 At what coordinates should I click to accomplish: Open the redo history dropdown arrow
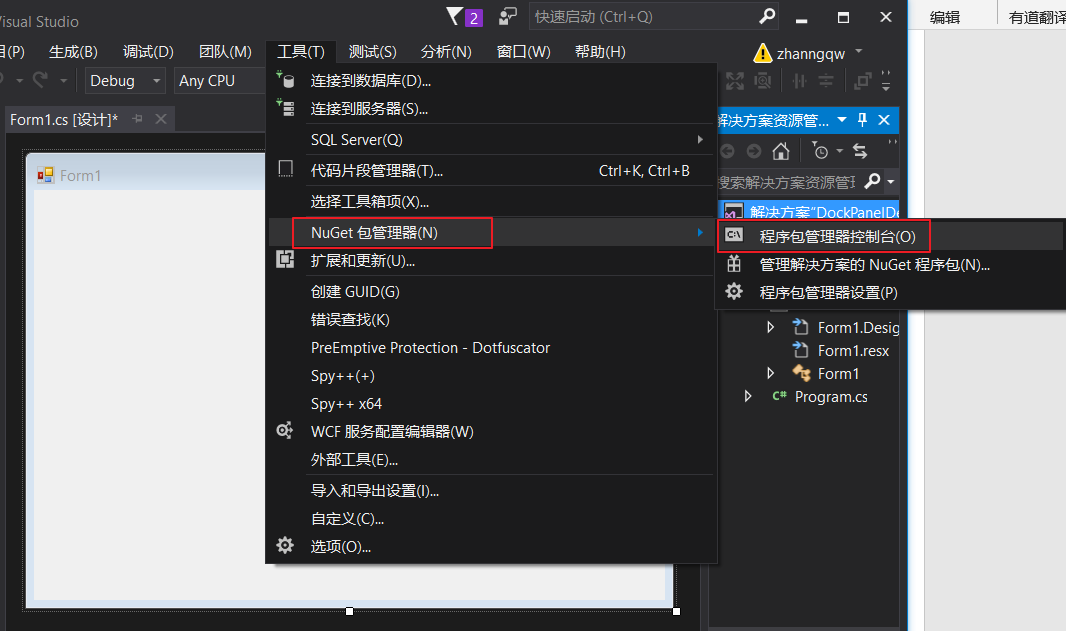click(63, 81)
